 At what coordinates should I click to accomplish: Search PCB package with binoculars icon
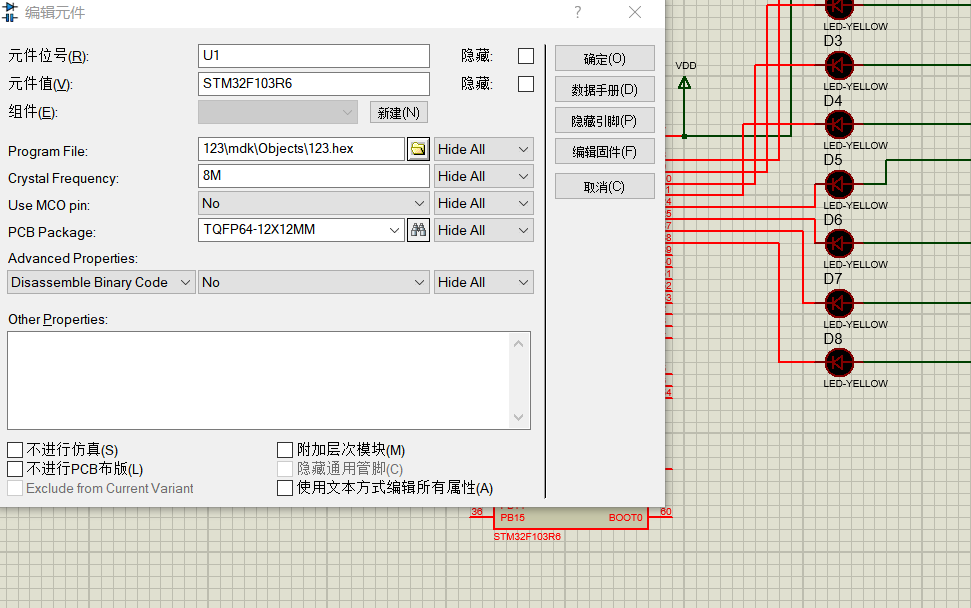point(418,230)
